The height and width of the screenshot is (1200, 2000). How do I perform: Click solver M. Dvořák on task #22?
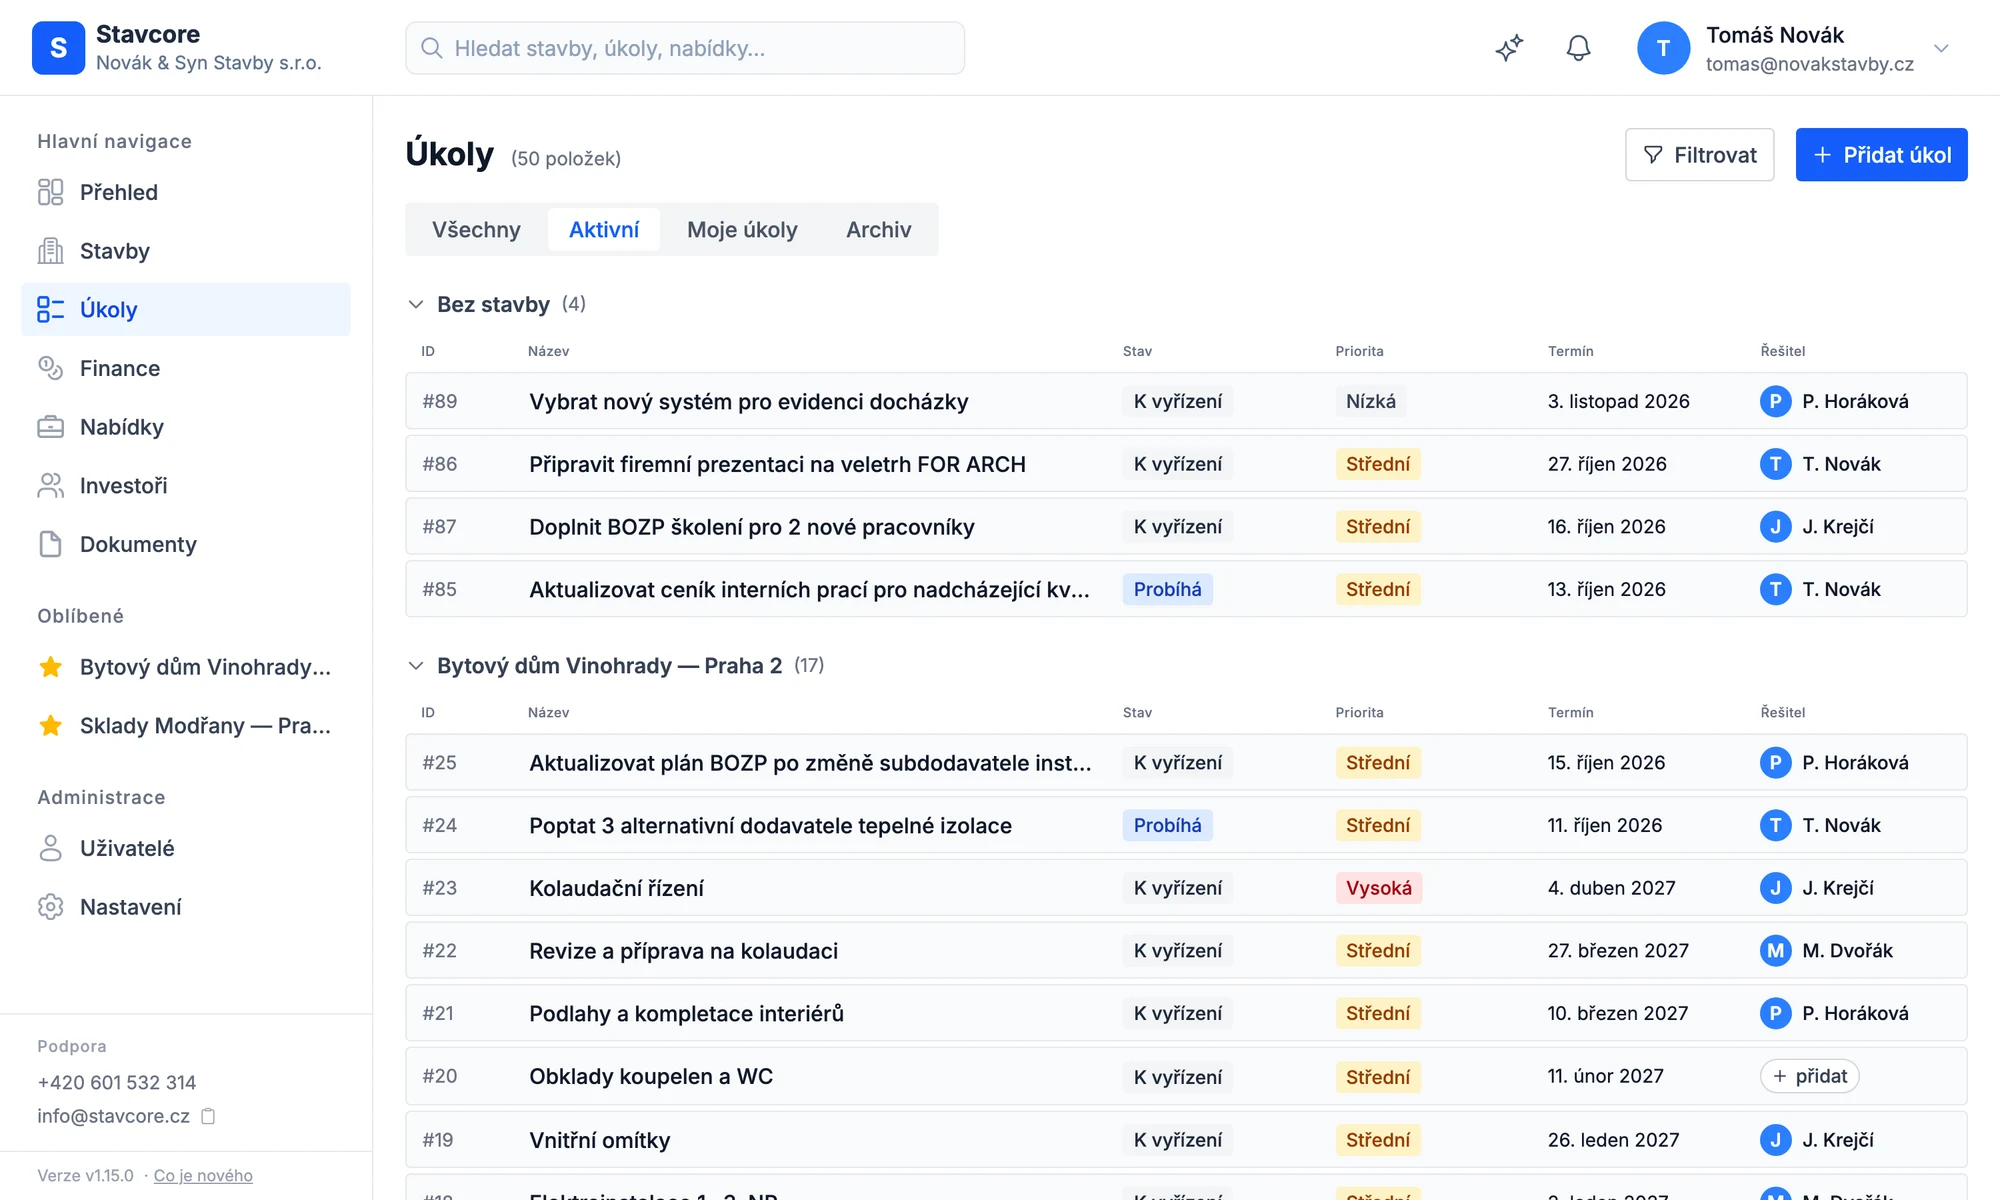tap(1827, 951)
